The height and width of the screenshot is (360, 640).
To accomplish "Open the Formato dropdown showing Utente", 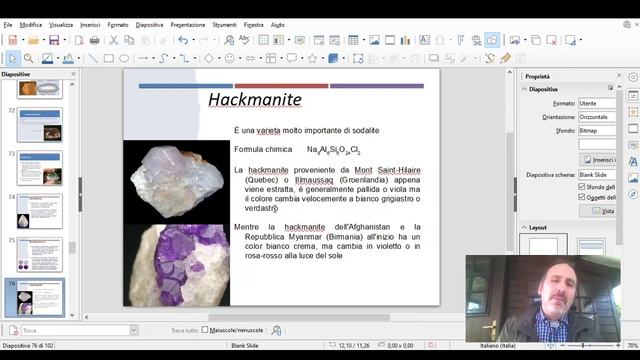I will coord(597,103).
